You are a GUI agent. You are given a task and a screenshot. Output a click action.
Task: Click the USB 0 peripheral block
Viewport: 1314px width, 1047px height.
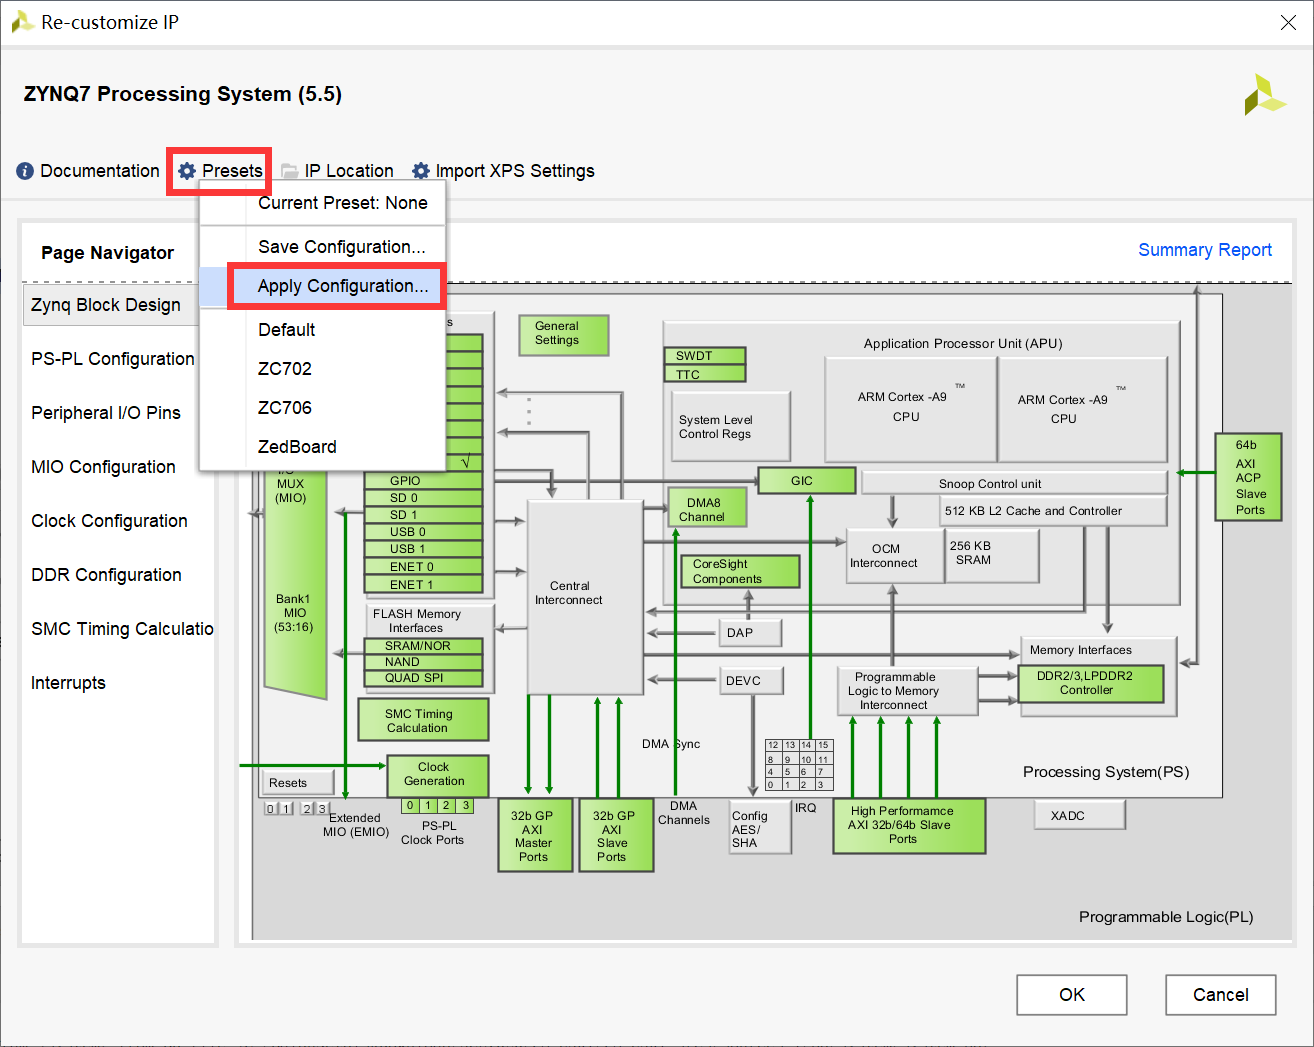pyautogui.click(x=423, y=532)
